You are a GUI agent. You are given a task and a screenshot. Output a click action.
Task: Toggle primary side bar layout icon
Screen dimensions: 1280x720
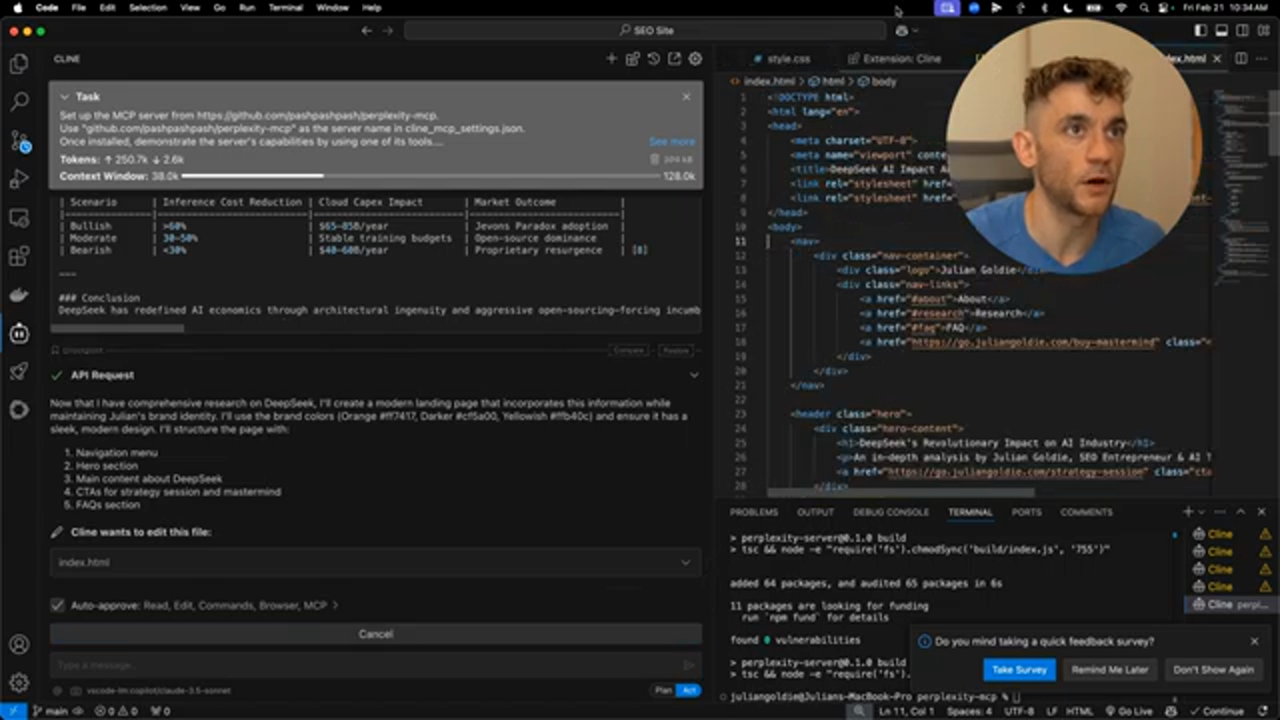click(x=1201, y=31)
